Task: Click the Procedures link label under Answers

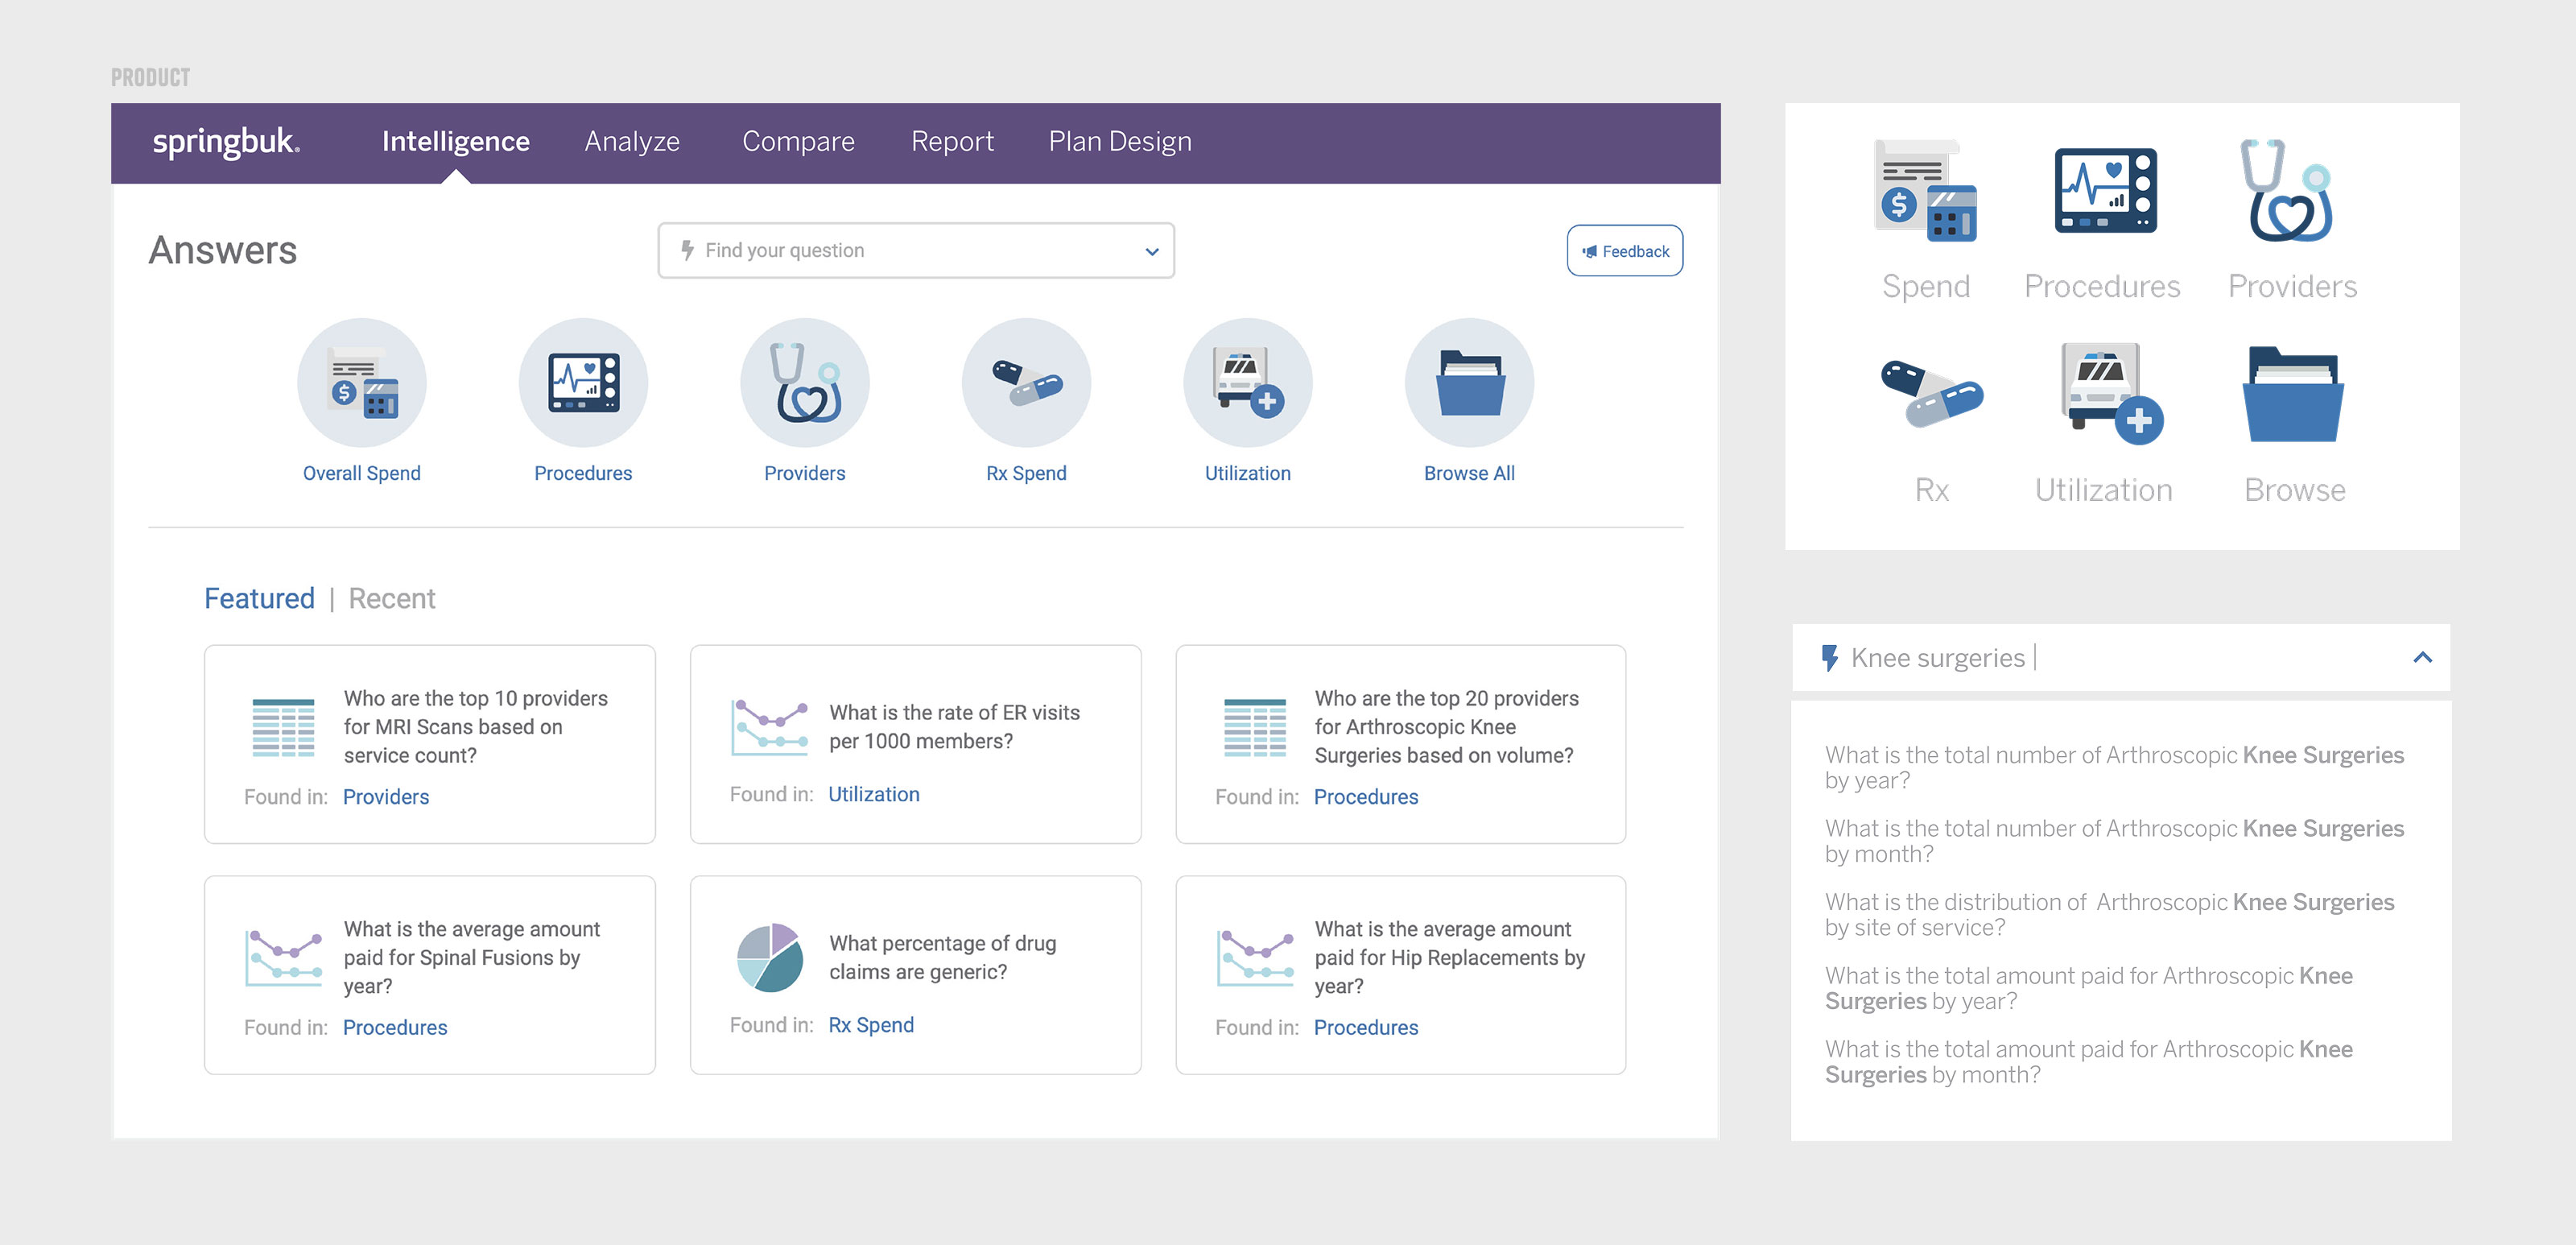Action: tap(583, 473)
